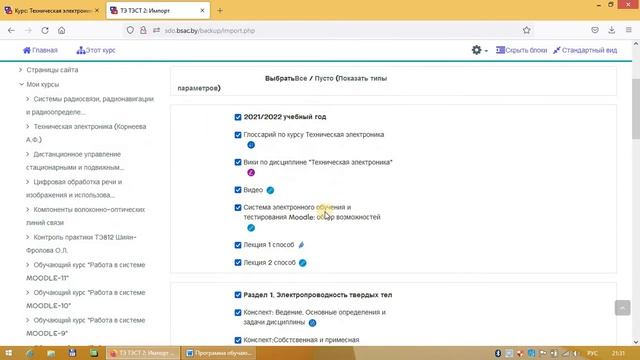Close the ТЭ ТЭСТ 2: Импорт tab

202,11
